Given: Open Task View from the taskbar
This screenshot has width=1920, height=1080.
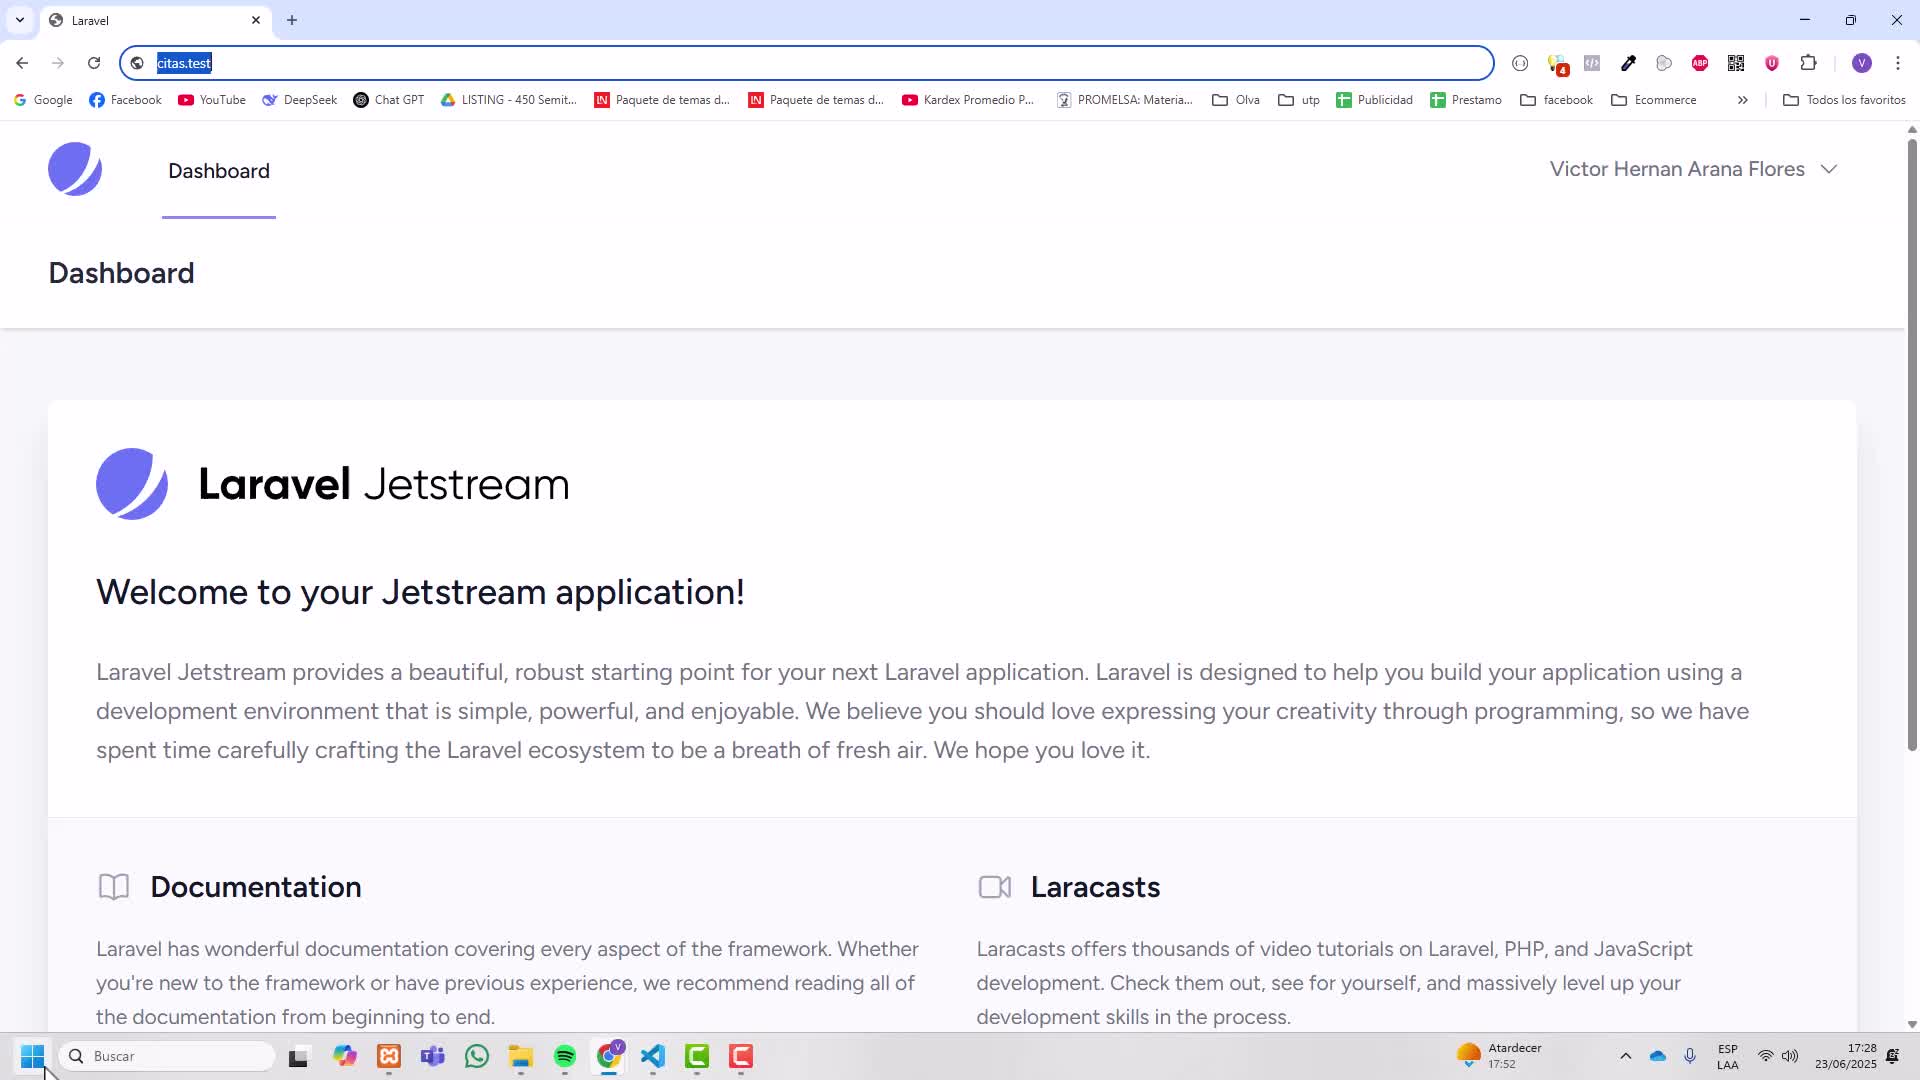Looking at the screenshot, I should 298,1056.
